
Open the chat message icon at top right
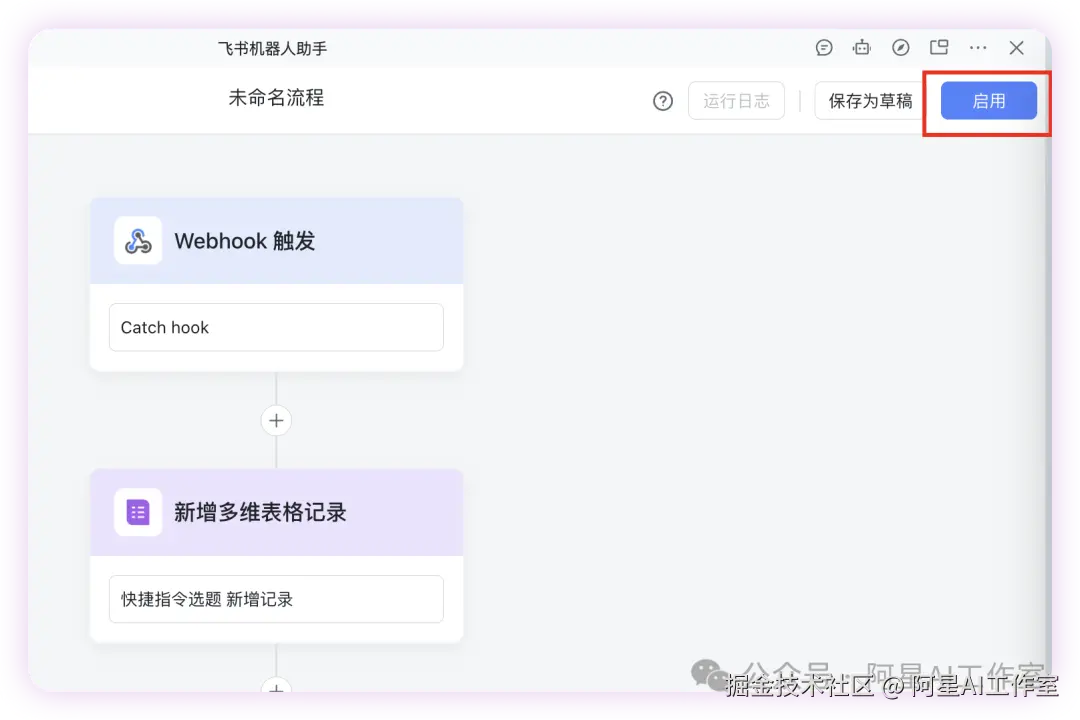click(823, 47)
